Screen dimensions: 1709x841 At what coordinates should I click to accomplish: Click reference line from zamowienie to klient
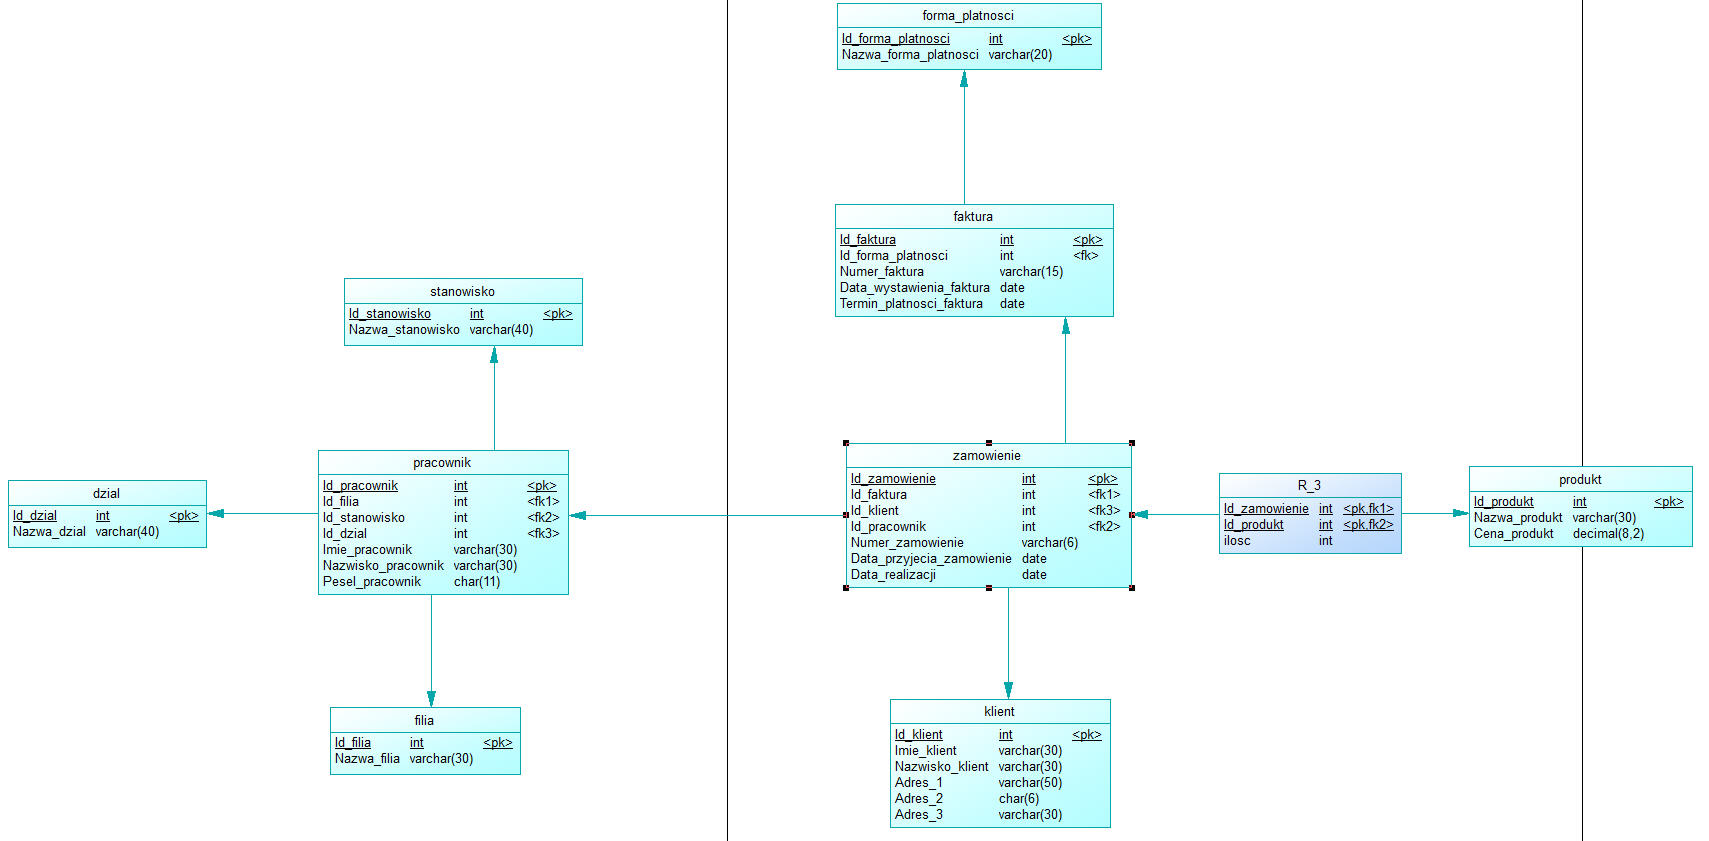pos(1008,643)
